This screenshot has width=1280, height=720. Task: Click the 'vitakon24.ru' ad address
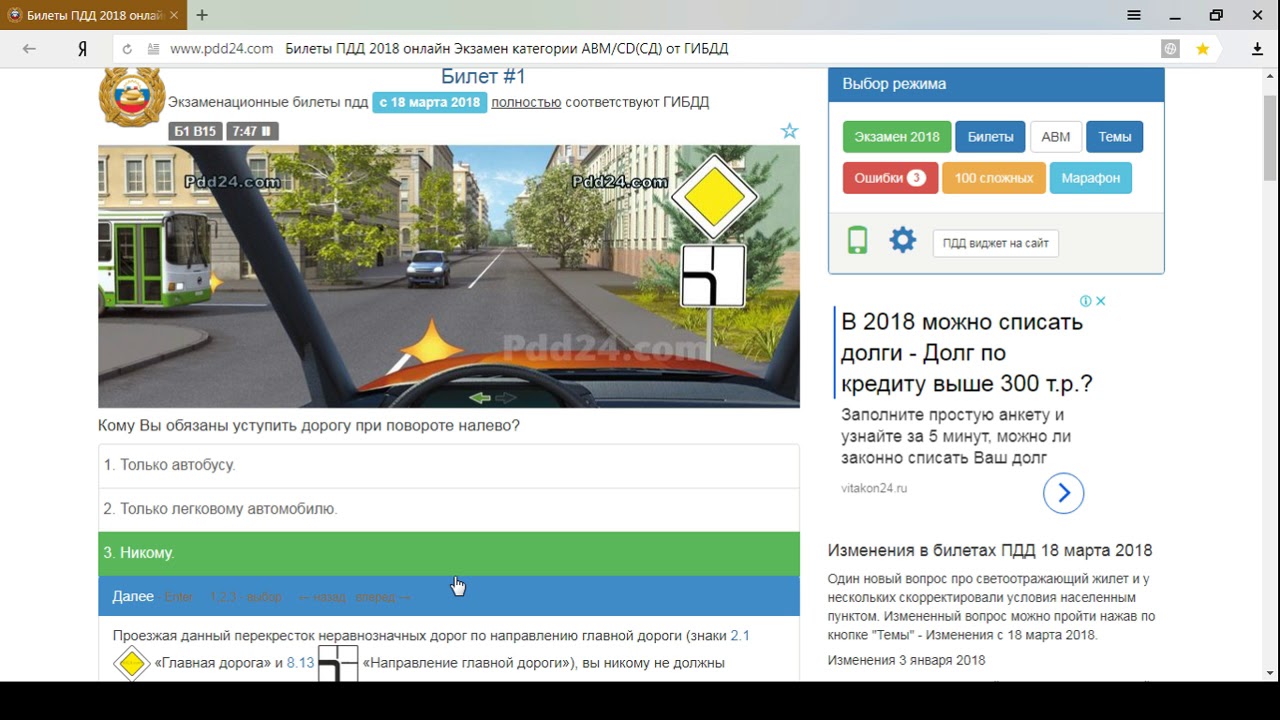pos(874,489)
